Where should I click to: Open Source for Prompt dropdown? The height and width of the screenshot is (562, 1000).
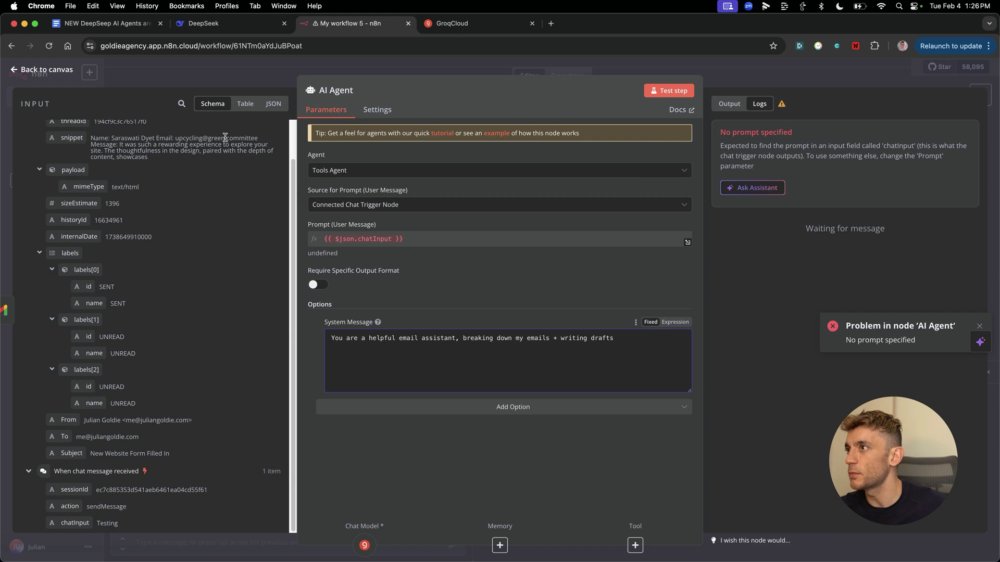point(499,205)
